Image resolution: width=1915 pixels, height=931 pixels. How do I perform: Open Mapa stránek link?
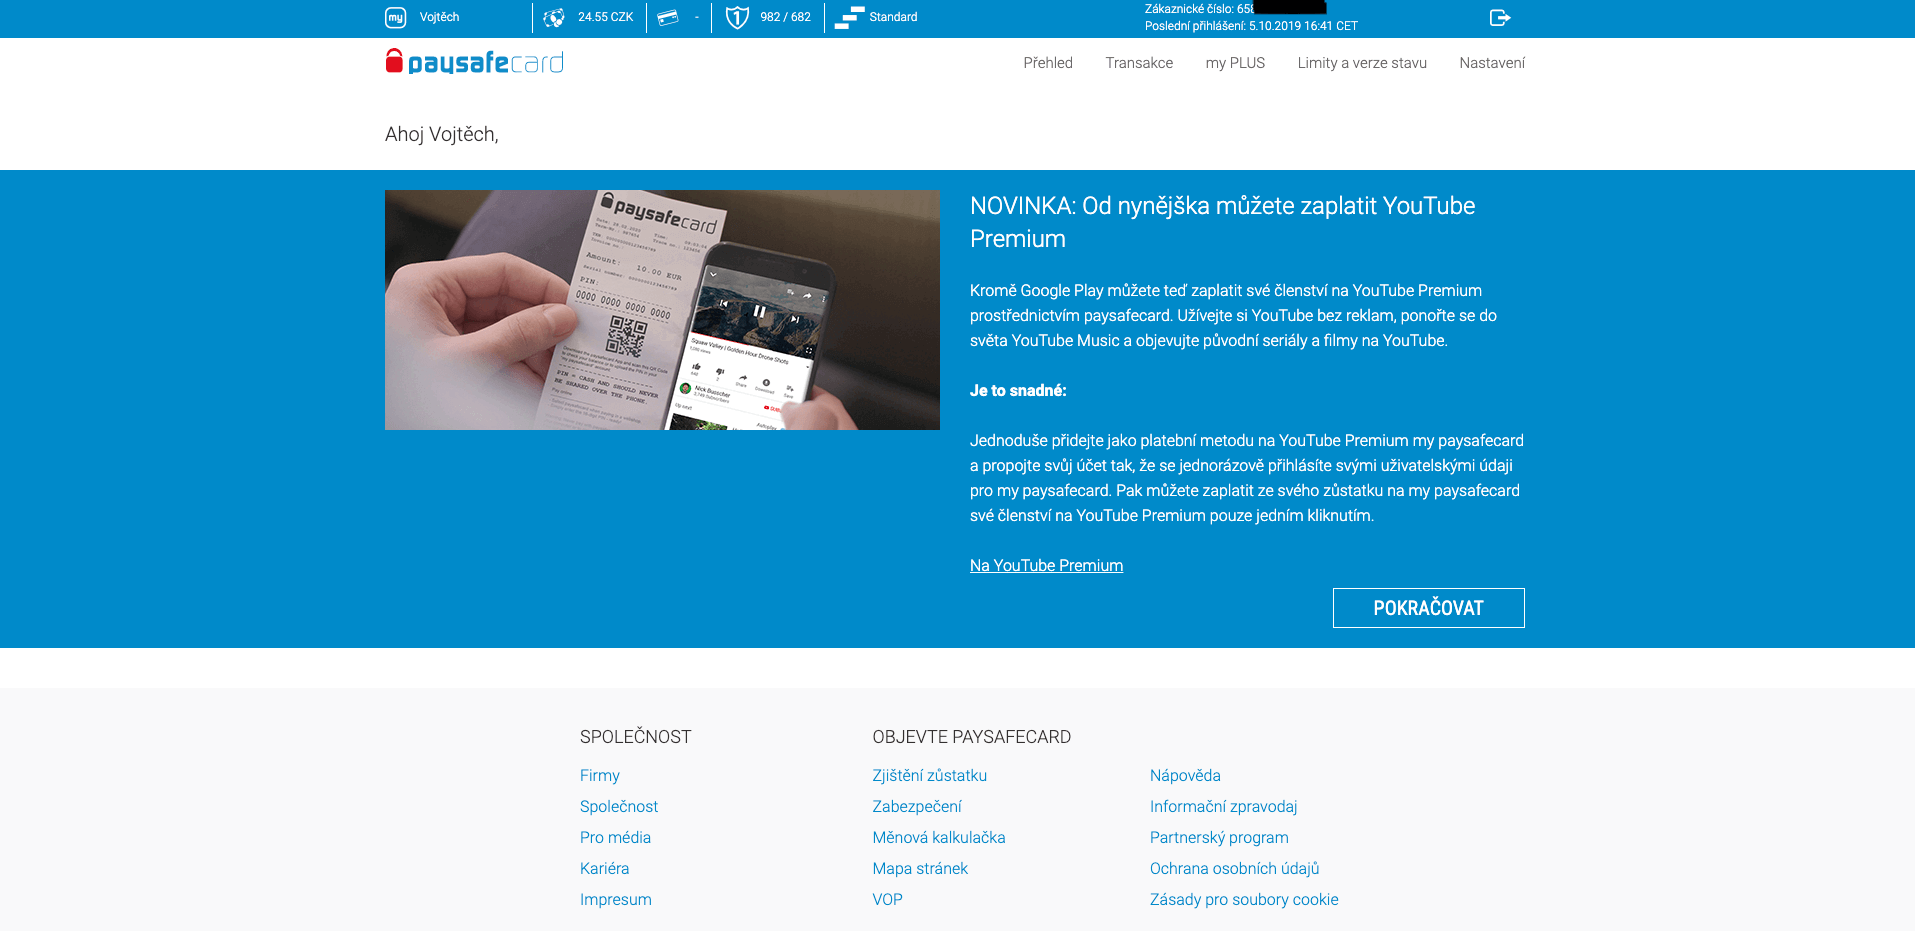920,869
